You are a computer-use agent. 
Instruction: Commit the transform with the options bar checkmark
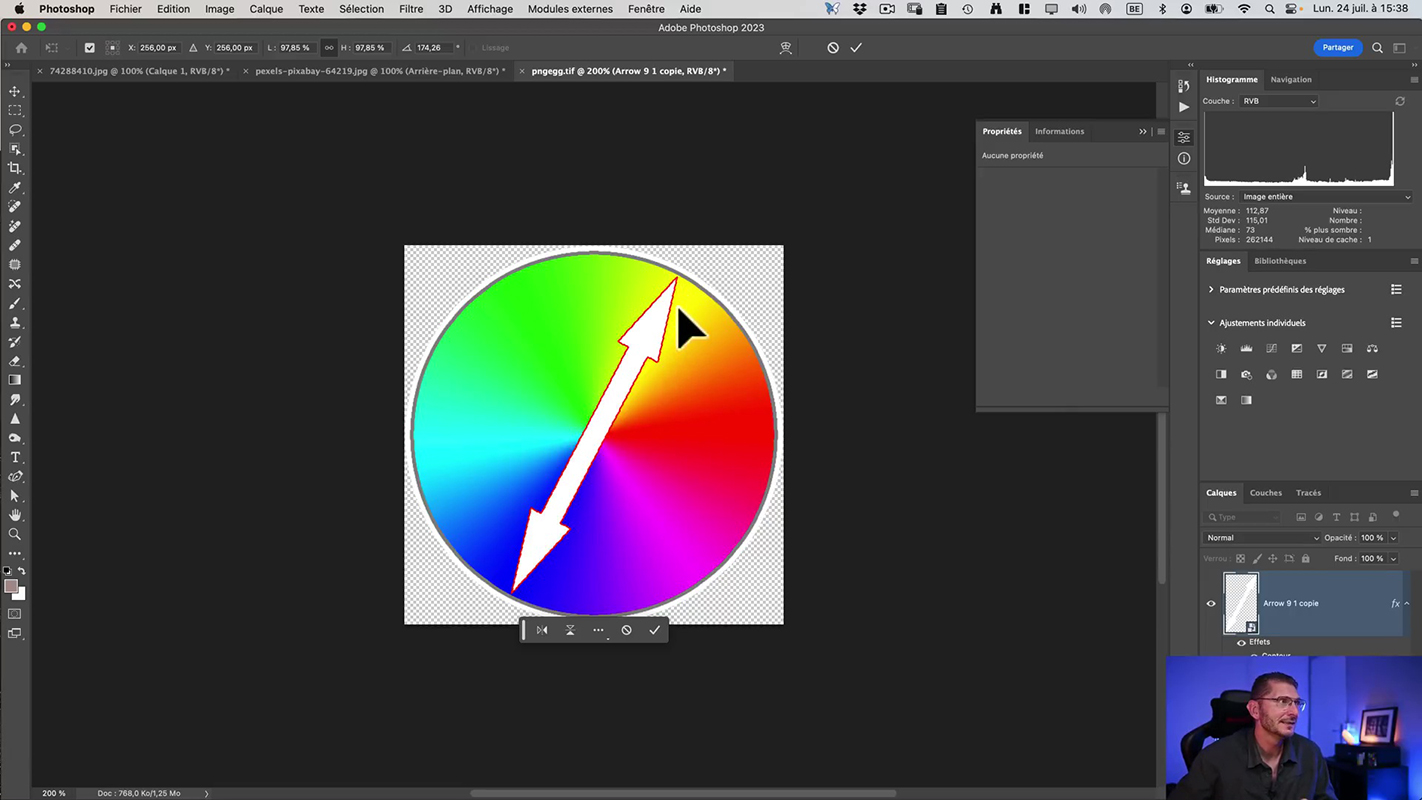(856, 48)
